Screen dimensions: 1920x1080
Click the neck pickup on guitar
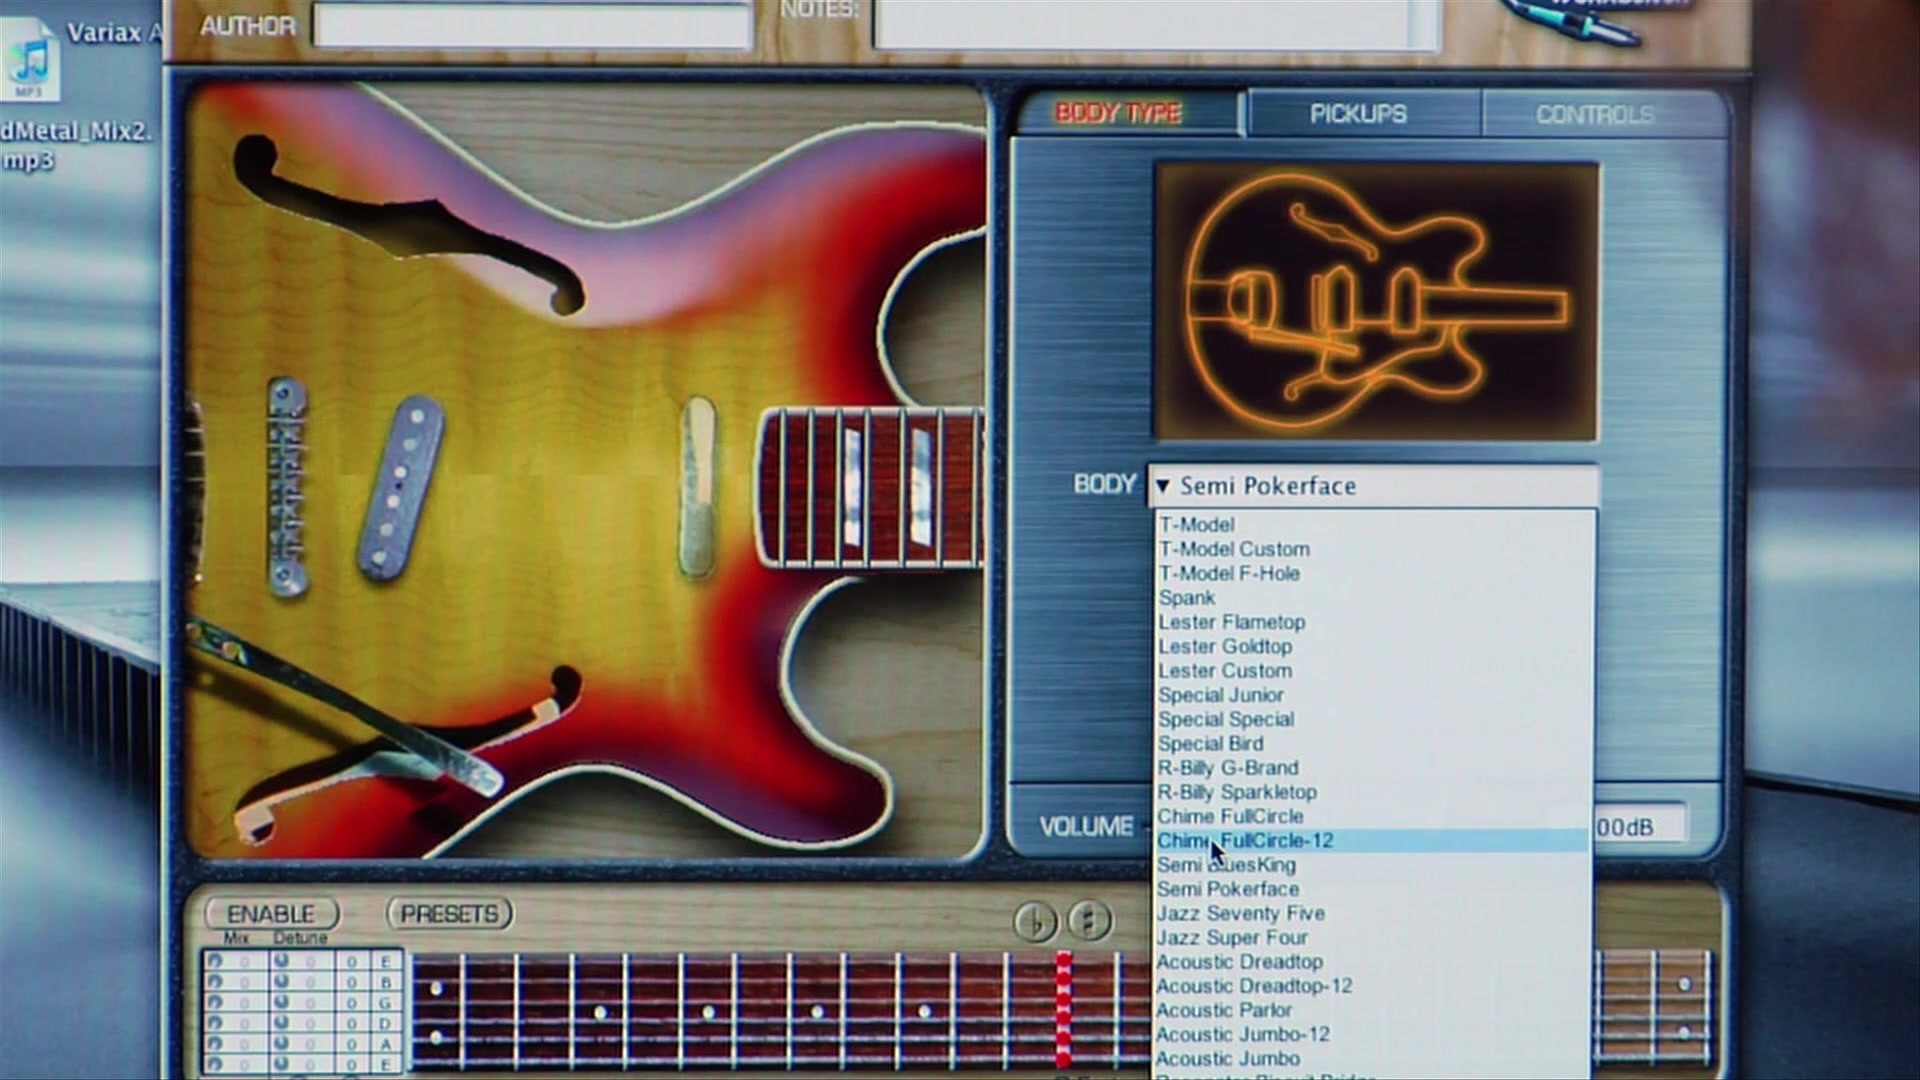coord(697,487)
